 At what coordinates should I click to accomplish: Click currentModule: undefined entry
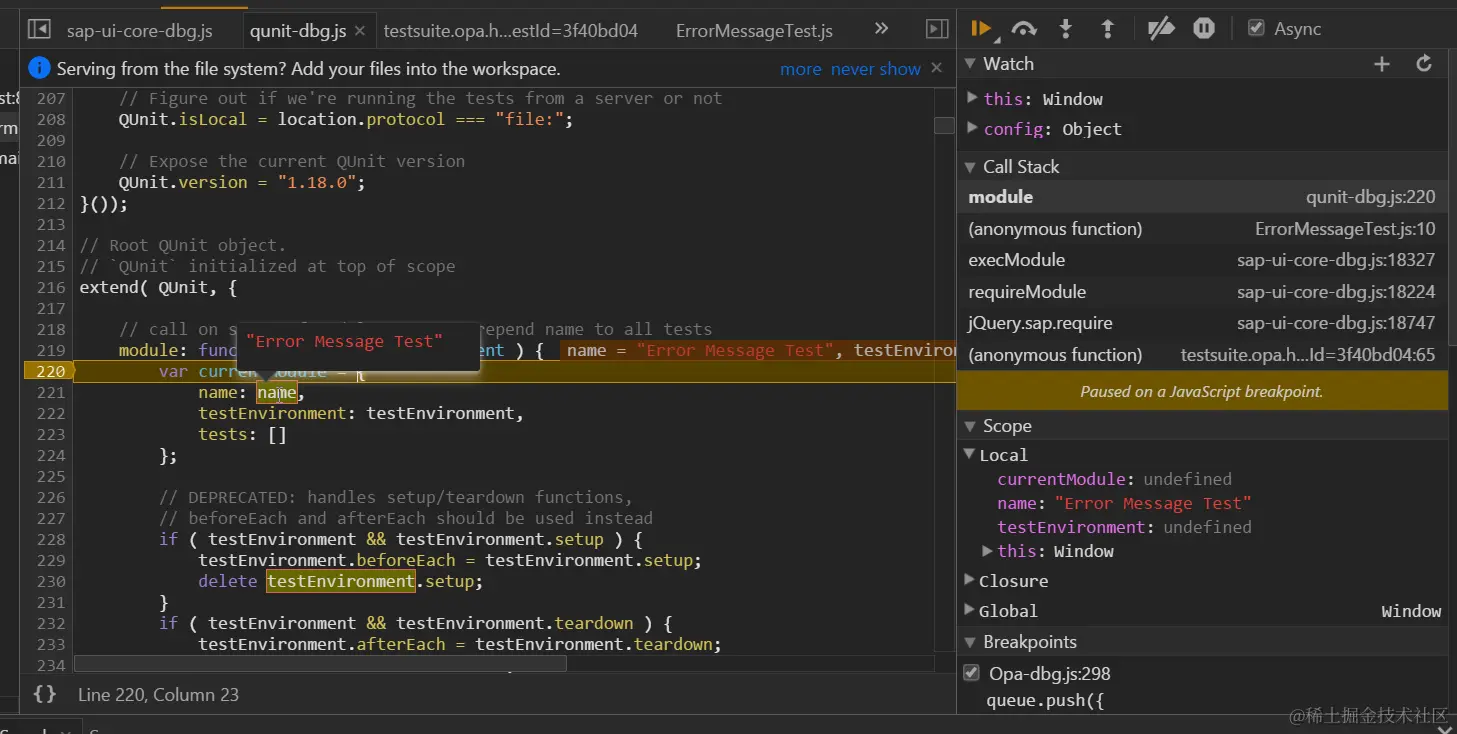click(1114, 479)
